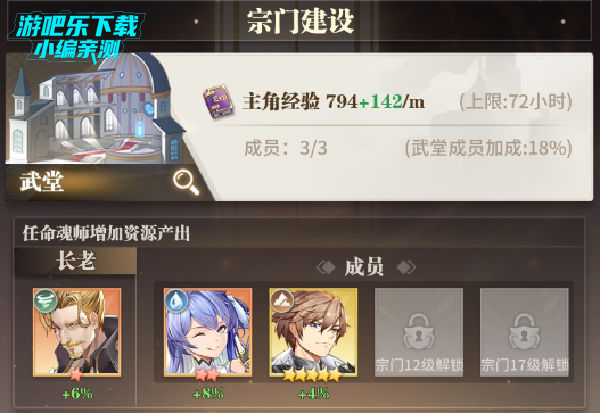Image resolution: width=600 pixels, height=413 pixels.
Task: Select the 成员 section header
Action: (x=364, y=267)
